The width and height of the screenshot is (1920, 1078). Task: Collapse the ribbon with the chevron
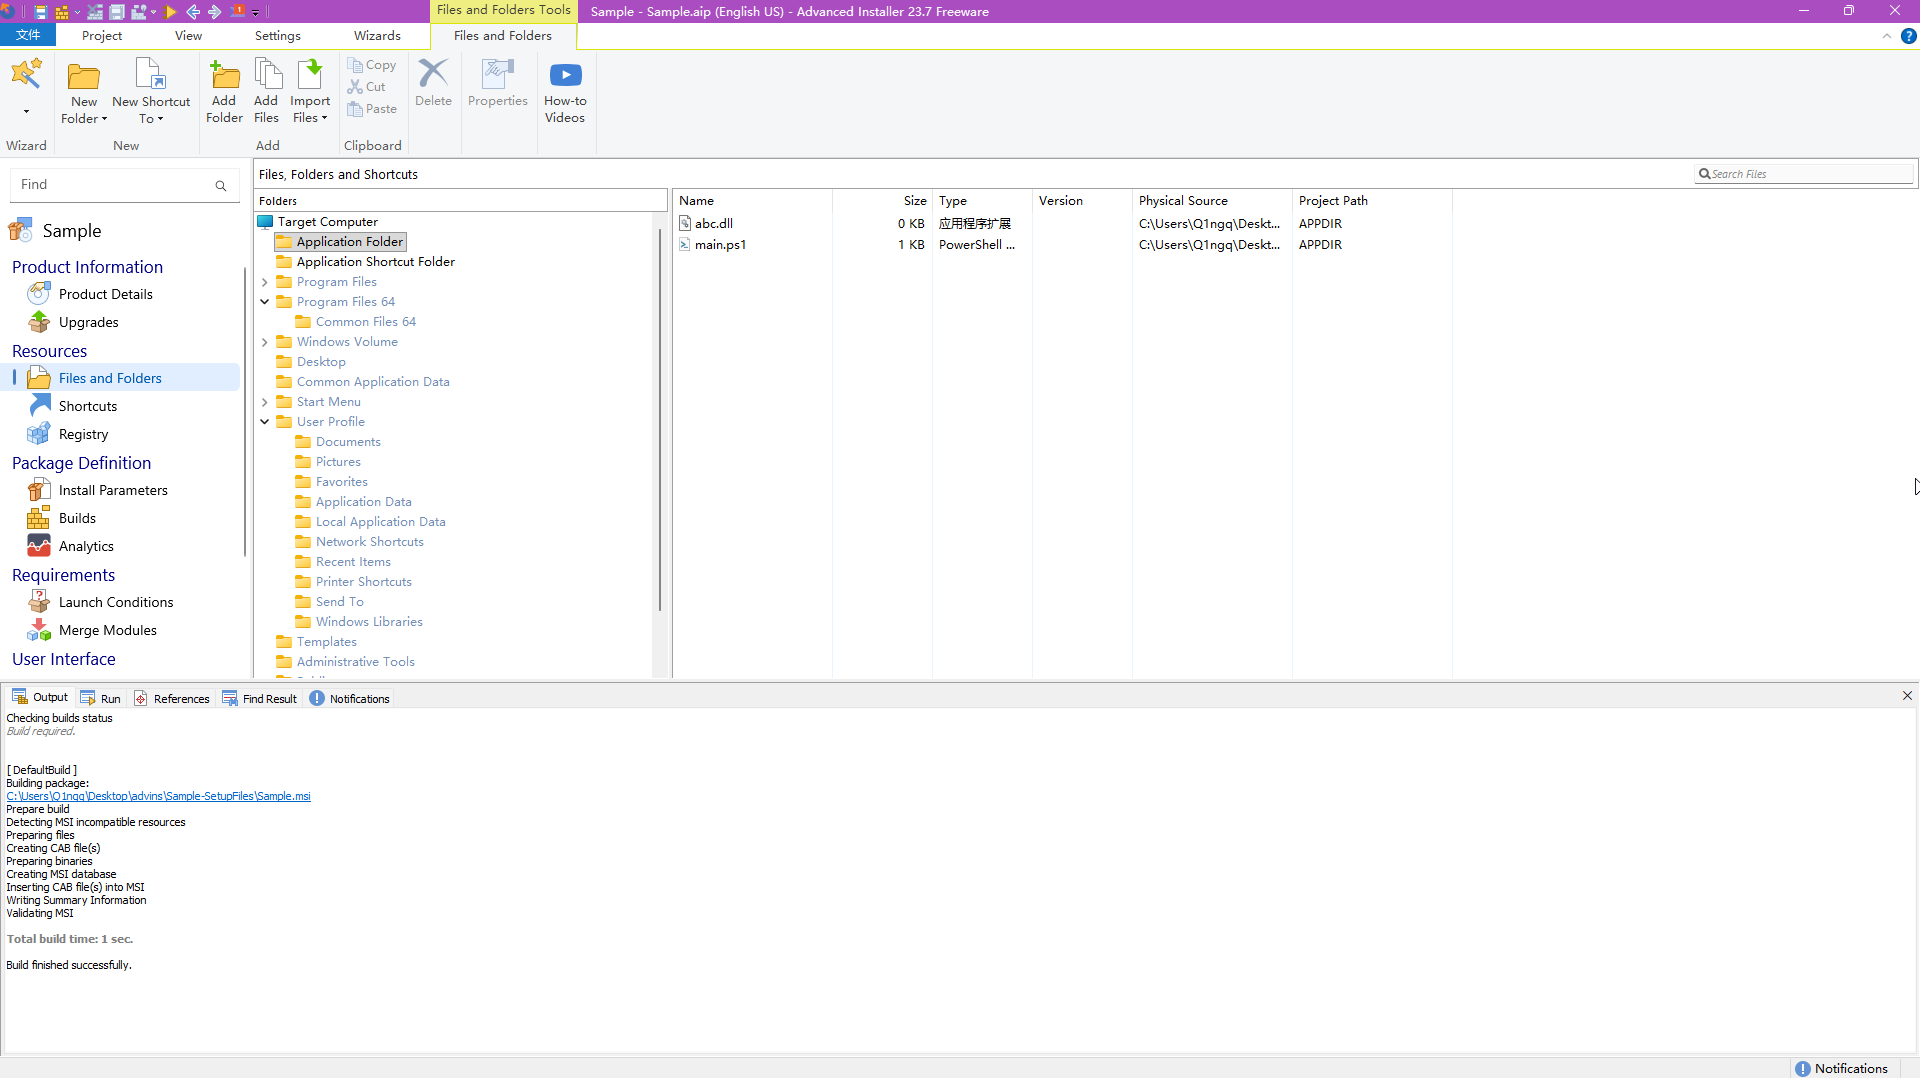pos(1887,36)
